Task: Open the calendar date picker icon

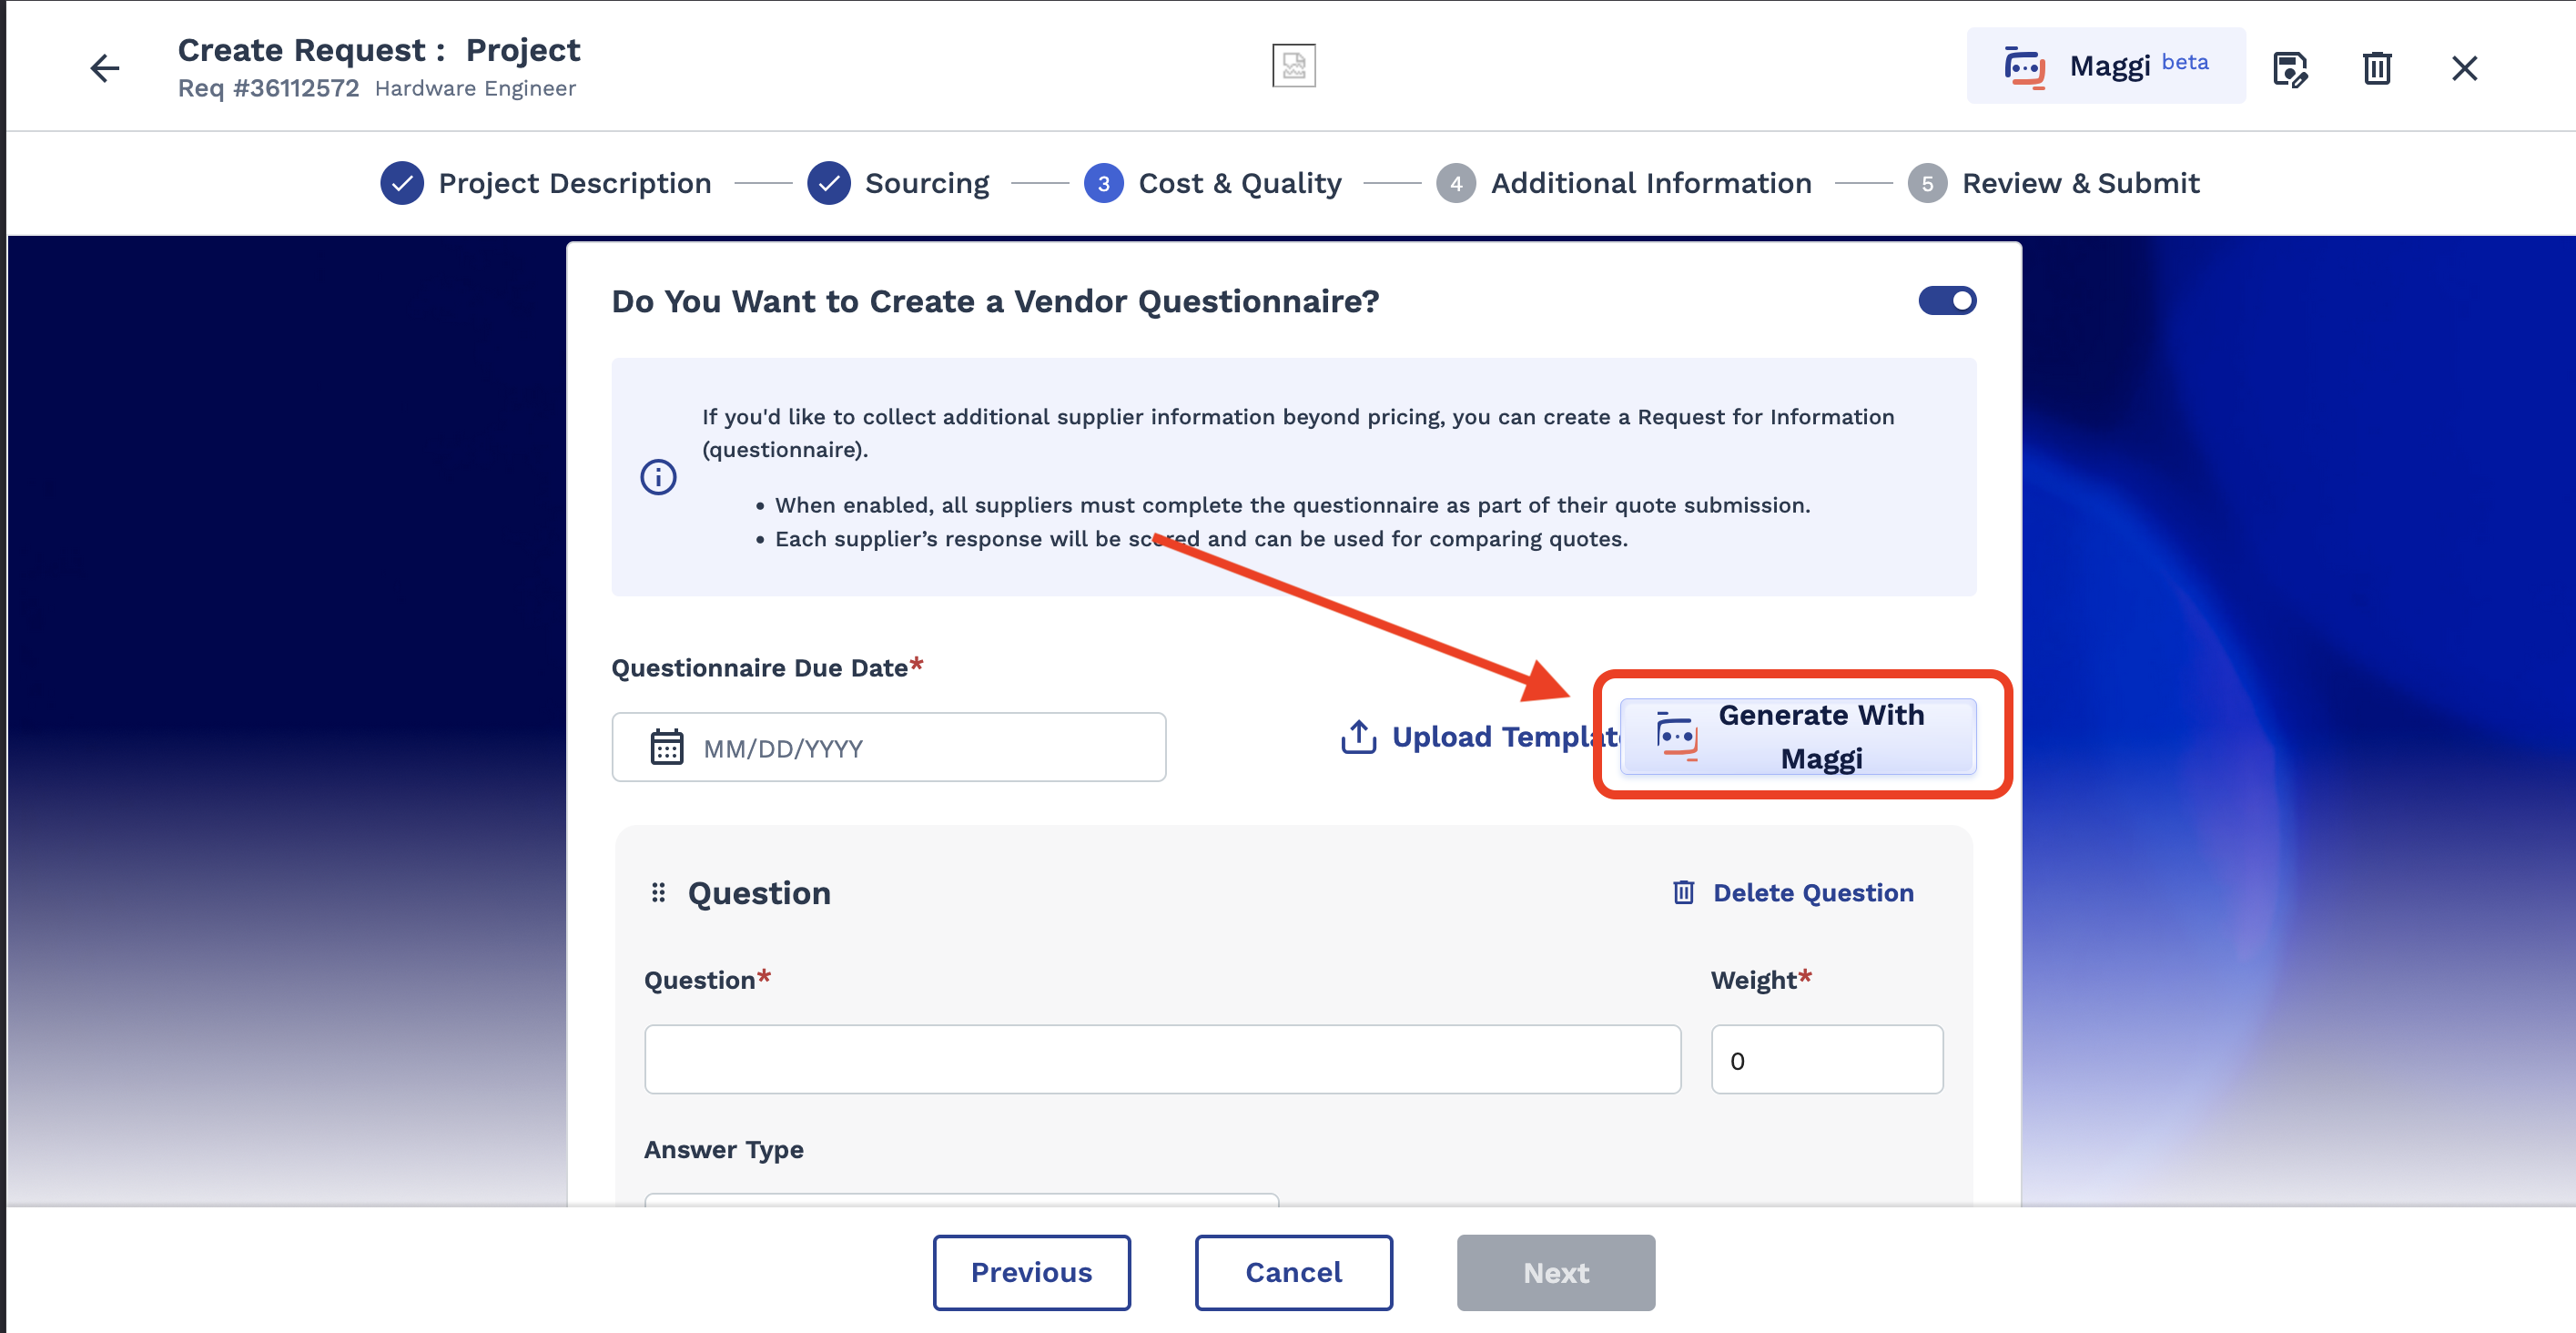Action: pos(667,747)
